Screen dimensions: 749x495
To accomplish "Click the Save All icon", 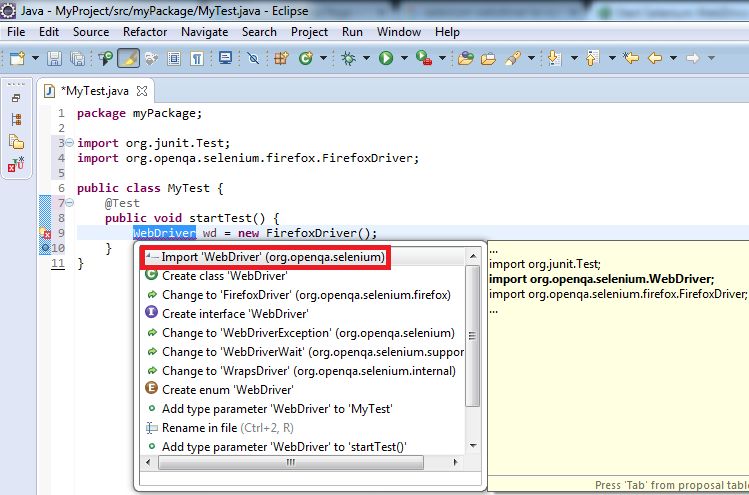I will pyautogui.click(x=77, y=58).
